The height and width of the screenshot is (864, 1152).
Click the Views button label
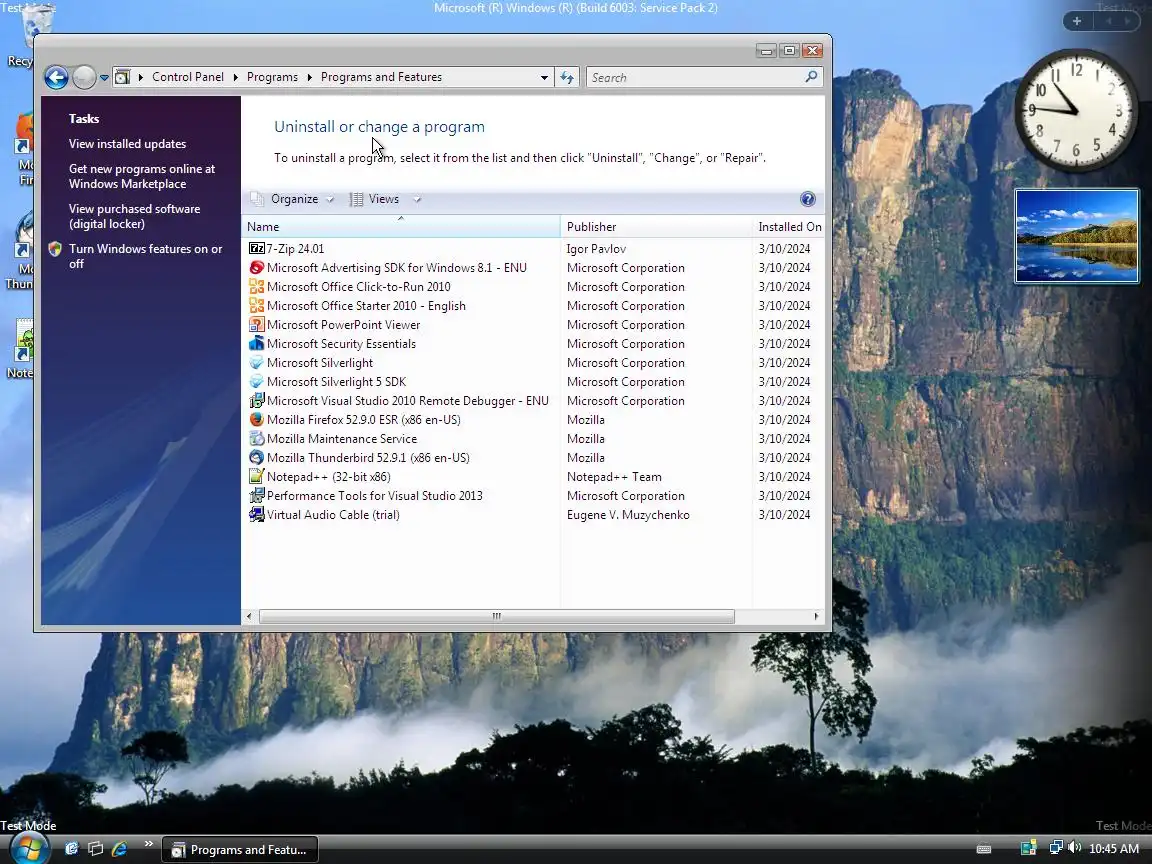click(x=384, y=199)
